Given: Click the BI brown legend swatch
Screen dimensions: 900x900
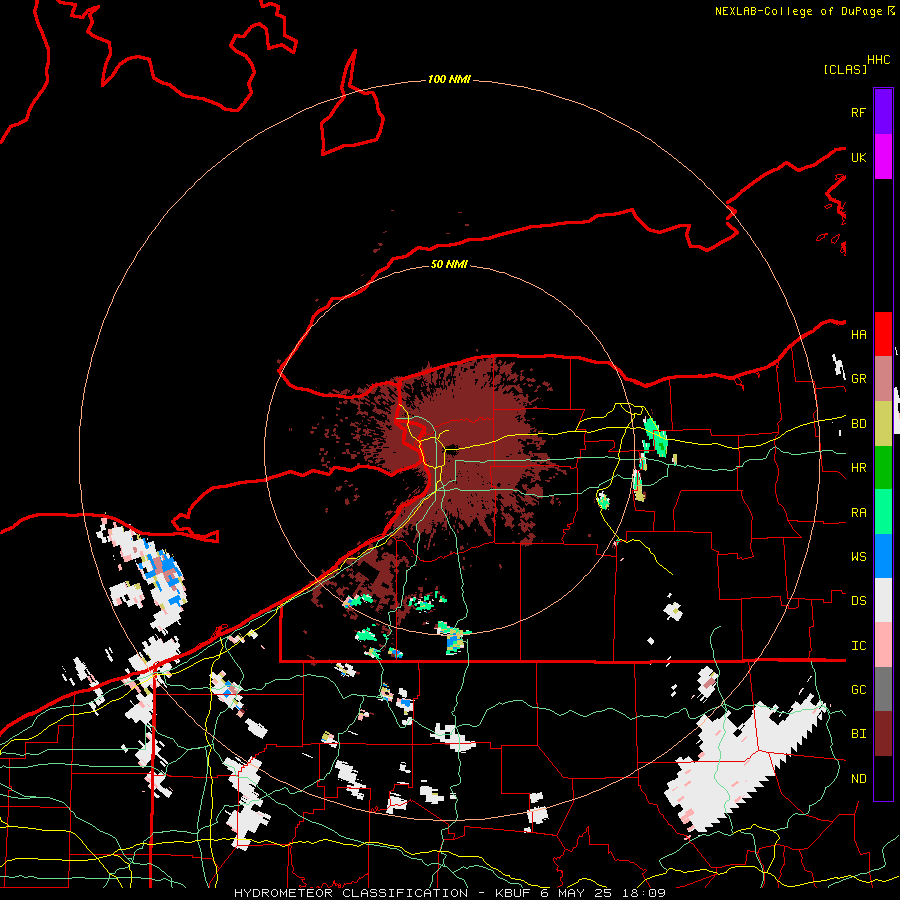Looking at the screenshot, I should pyautogui.click(x=883, y=734).
